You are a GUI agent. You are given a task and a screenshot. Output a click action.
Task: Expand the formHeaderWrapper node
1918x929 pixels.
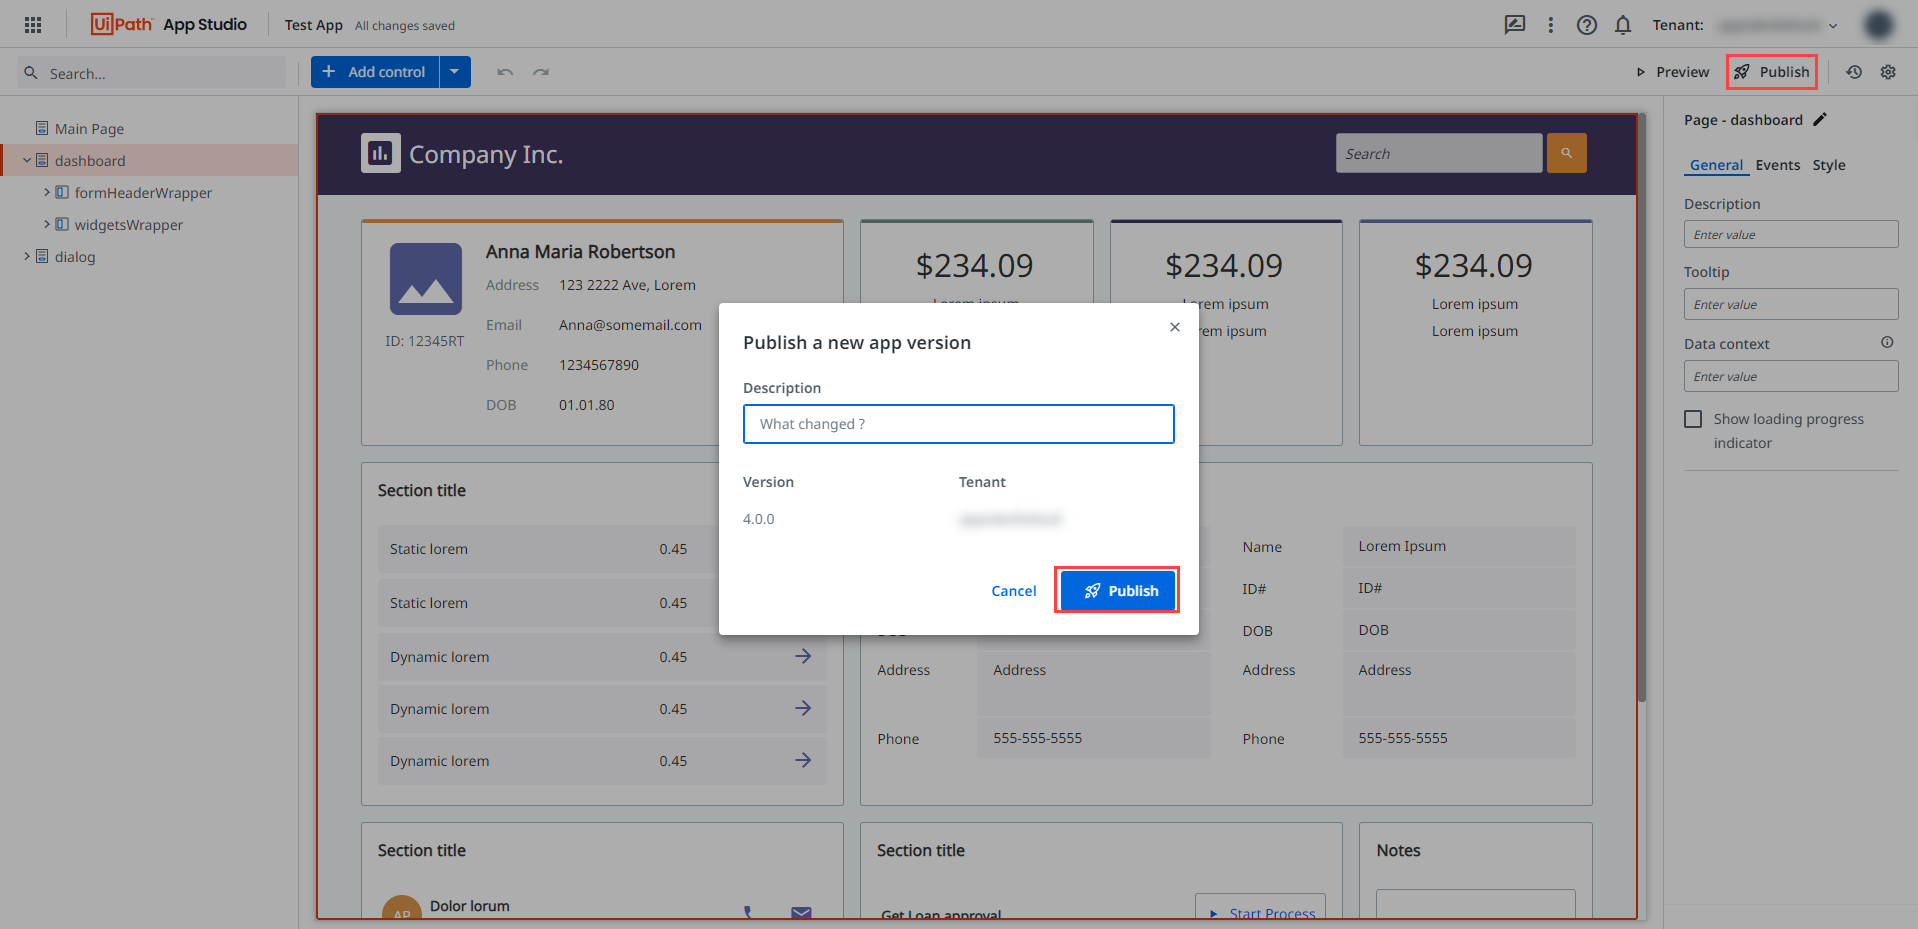(47, 192)
